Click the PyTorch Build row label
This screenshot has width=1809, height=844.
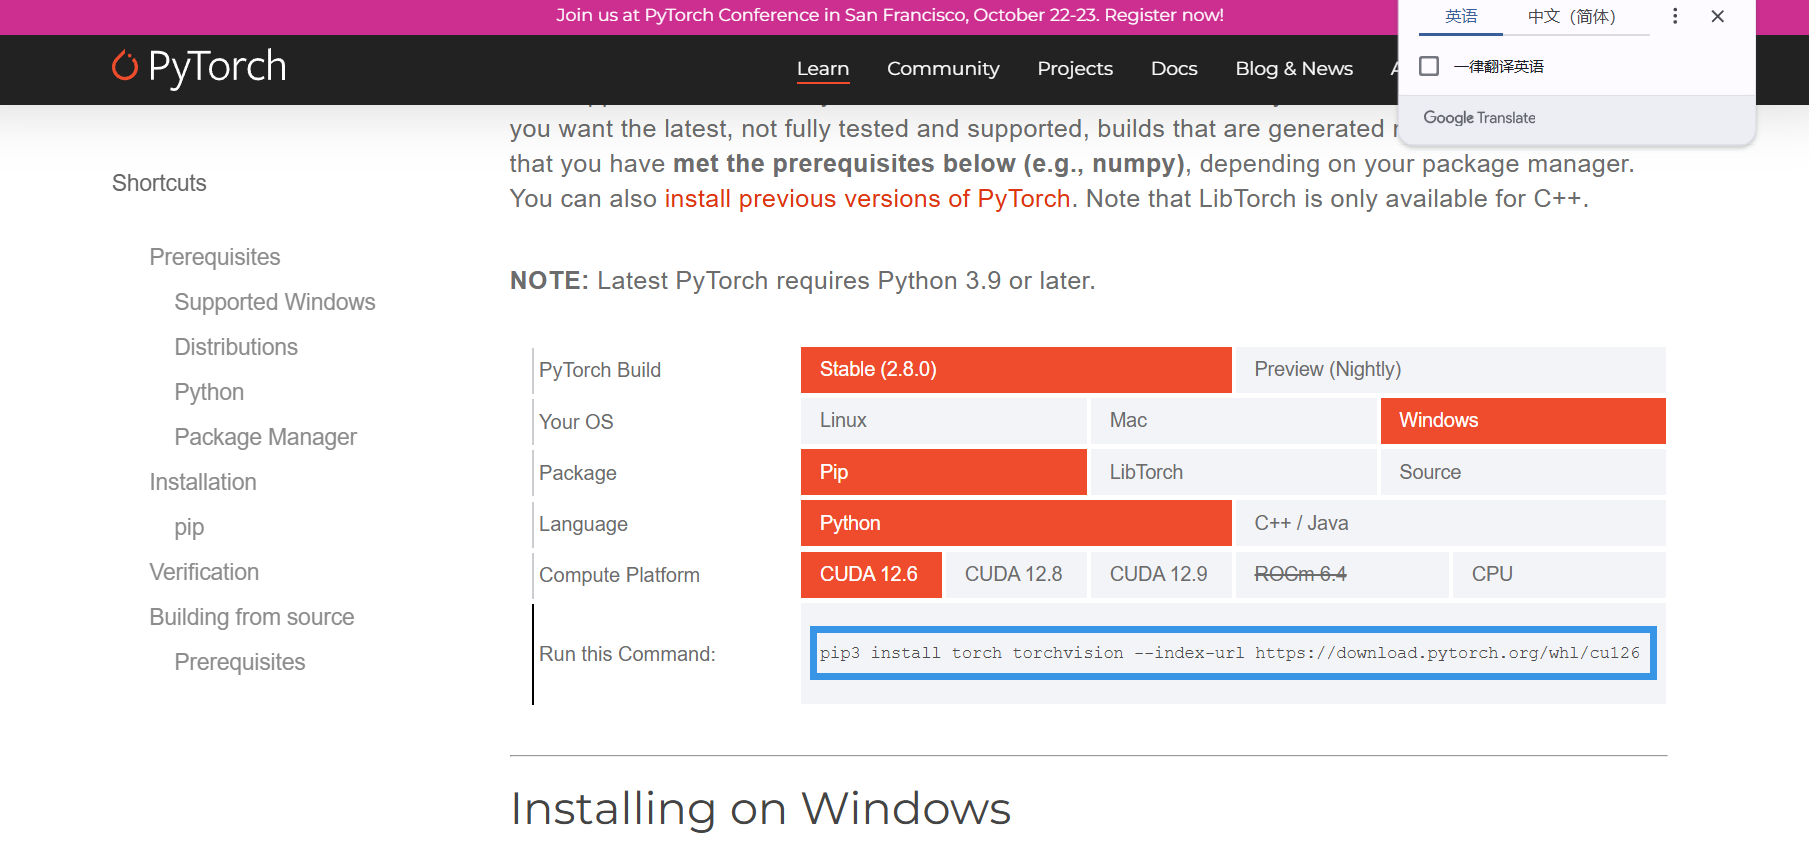(600, 370)
